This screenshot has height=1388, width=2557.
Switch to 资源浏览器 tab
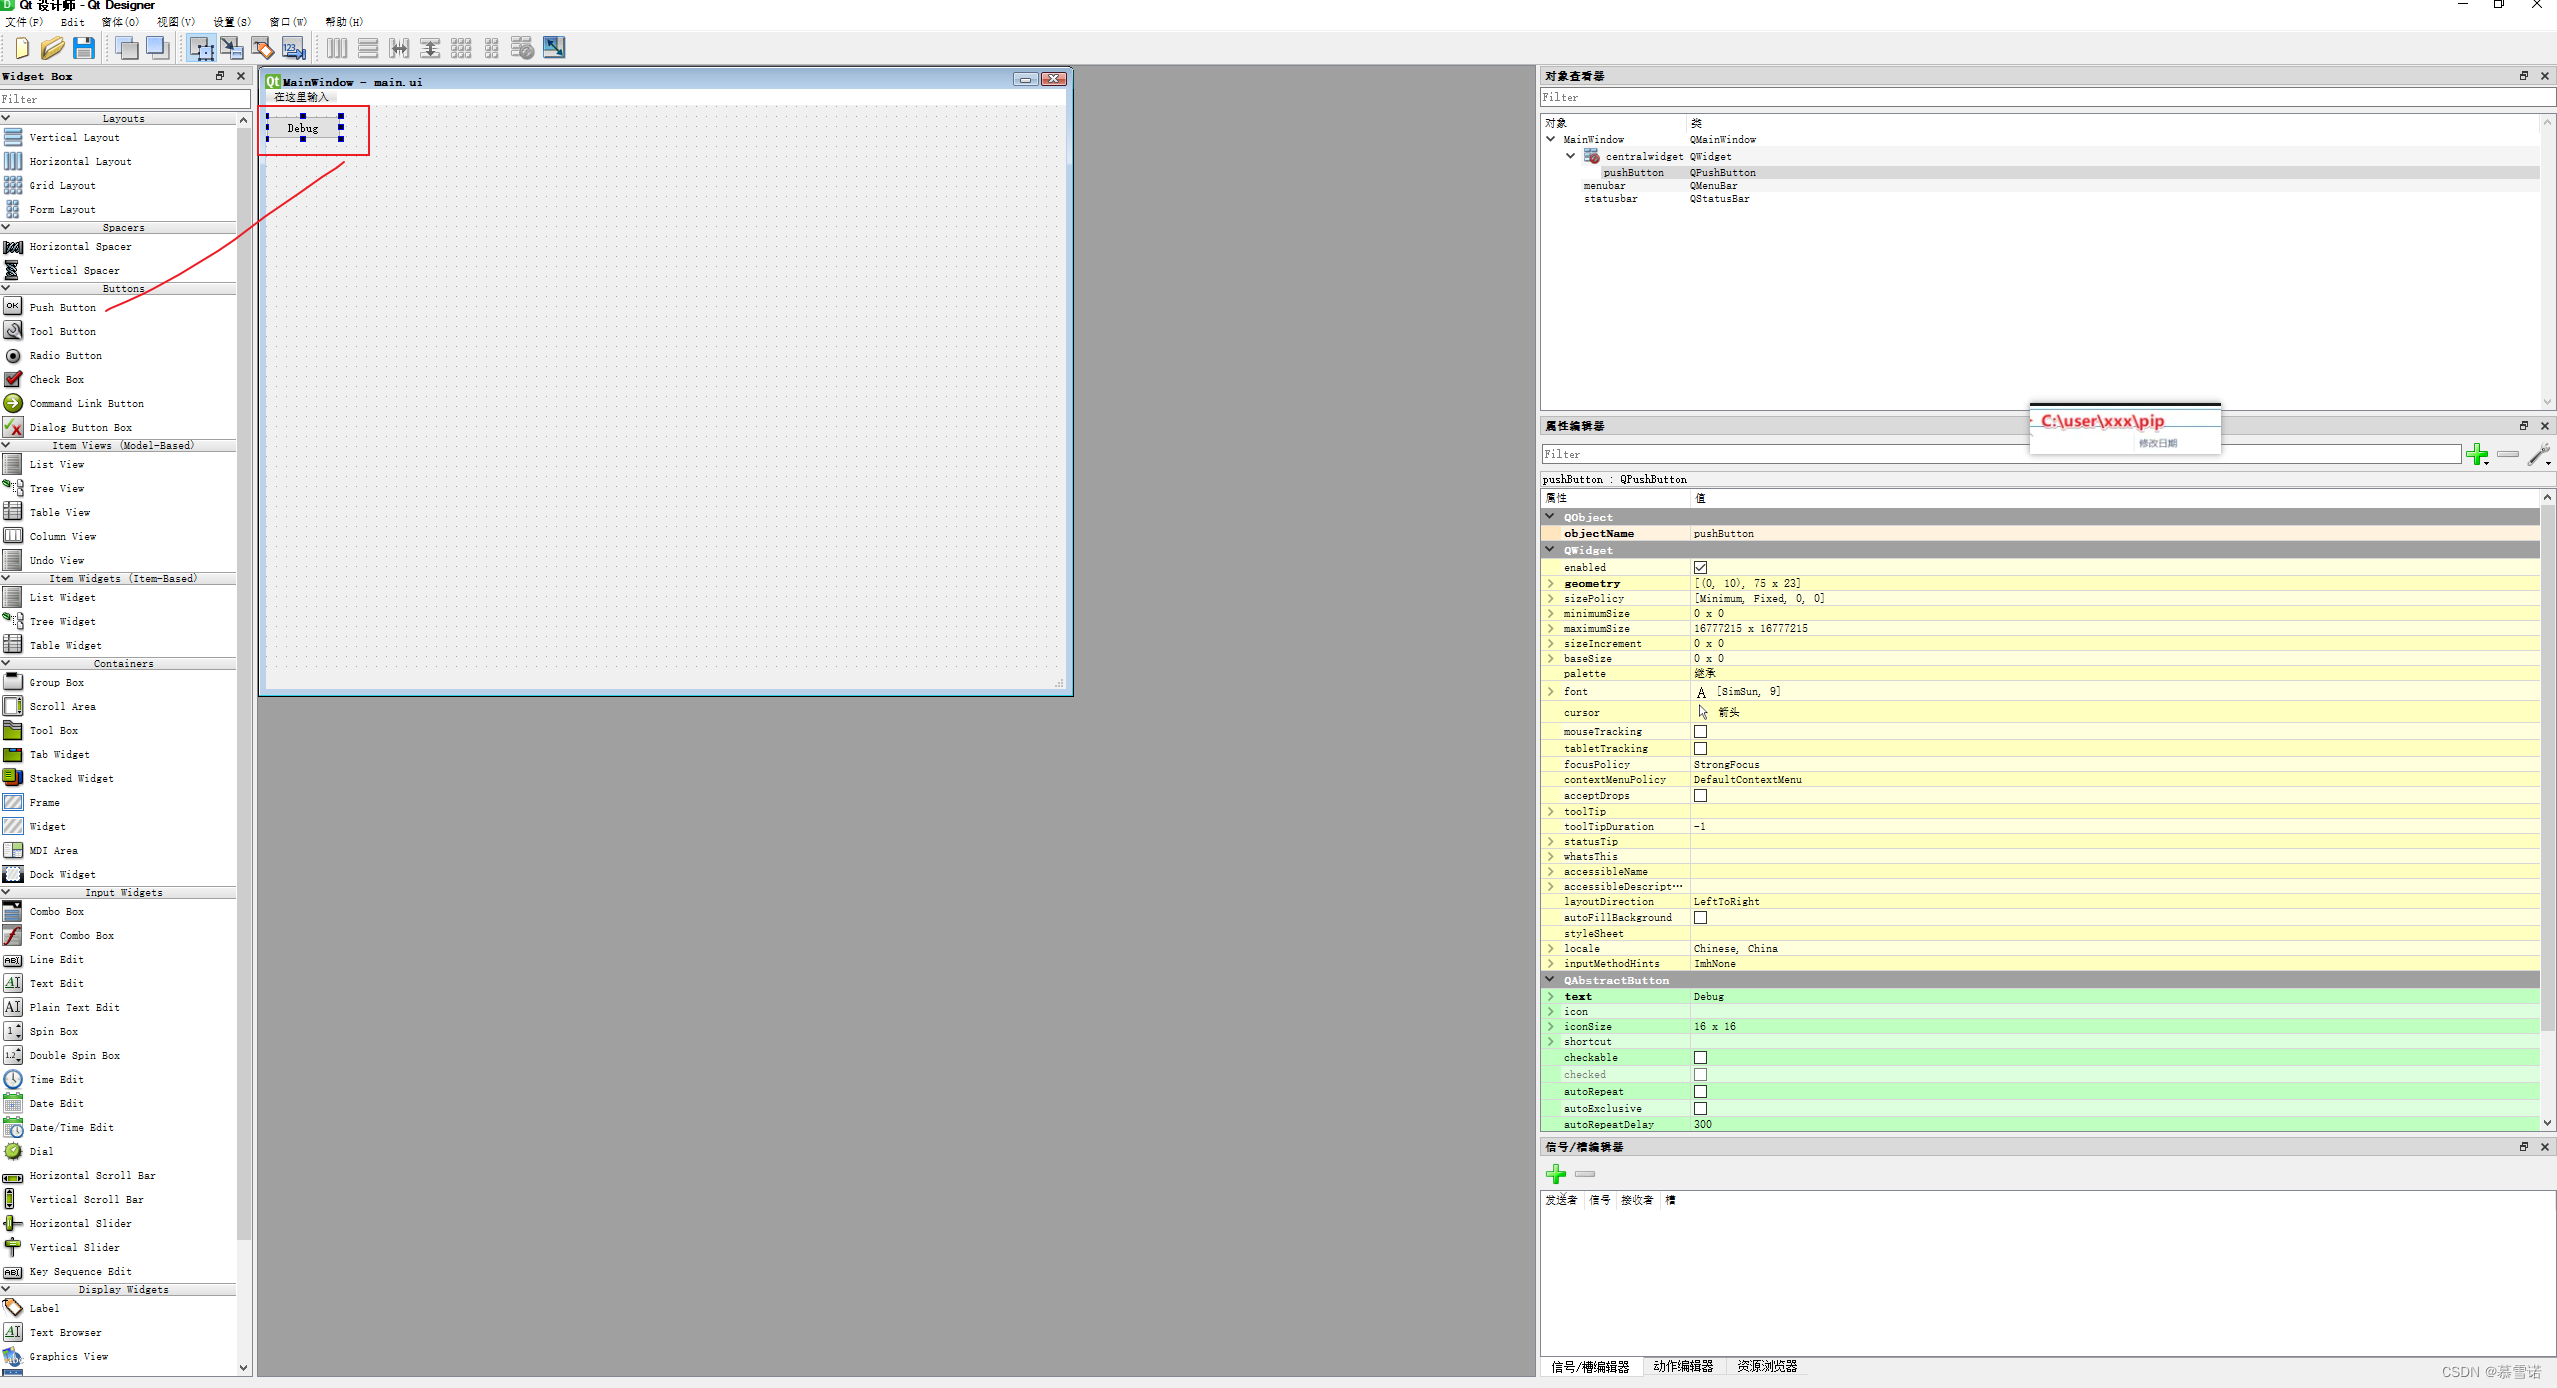click(1767, 1367)
